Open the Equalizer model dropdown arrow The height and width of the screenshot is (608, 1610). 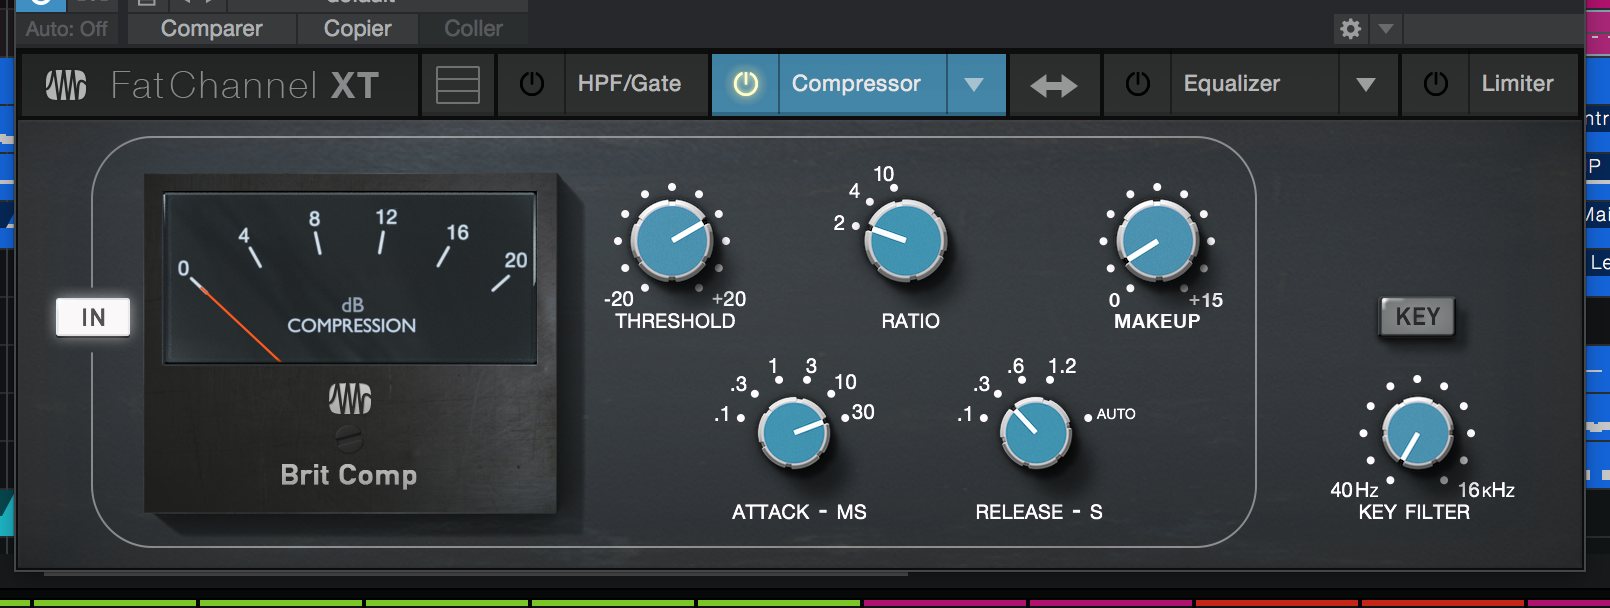click(x=1366, y=85)
